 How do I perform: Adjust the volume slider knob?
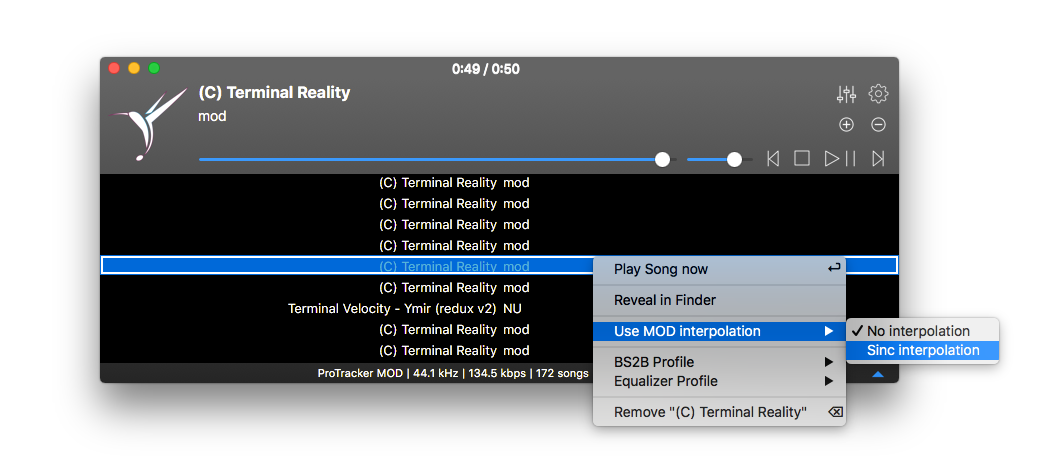point(735,160)
